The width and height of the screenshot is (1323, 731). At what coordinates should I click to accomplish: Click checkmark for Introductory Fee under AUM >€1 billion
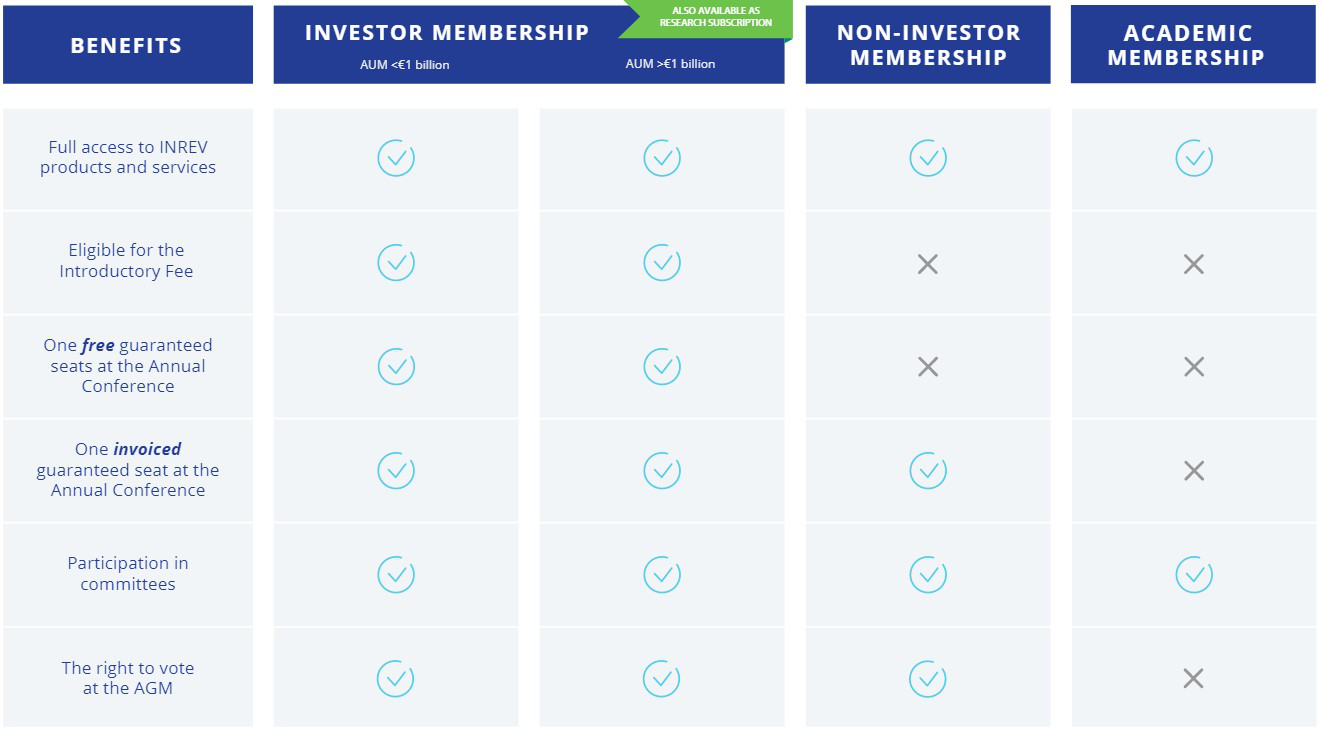pyautogui.click(x=662, y=262)
